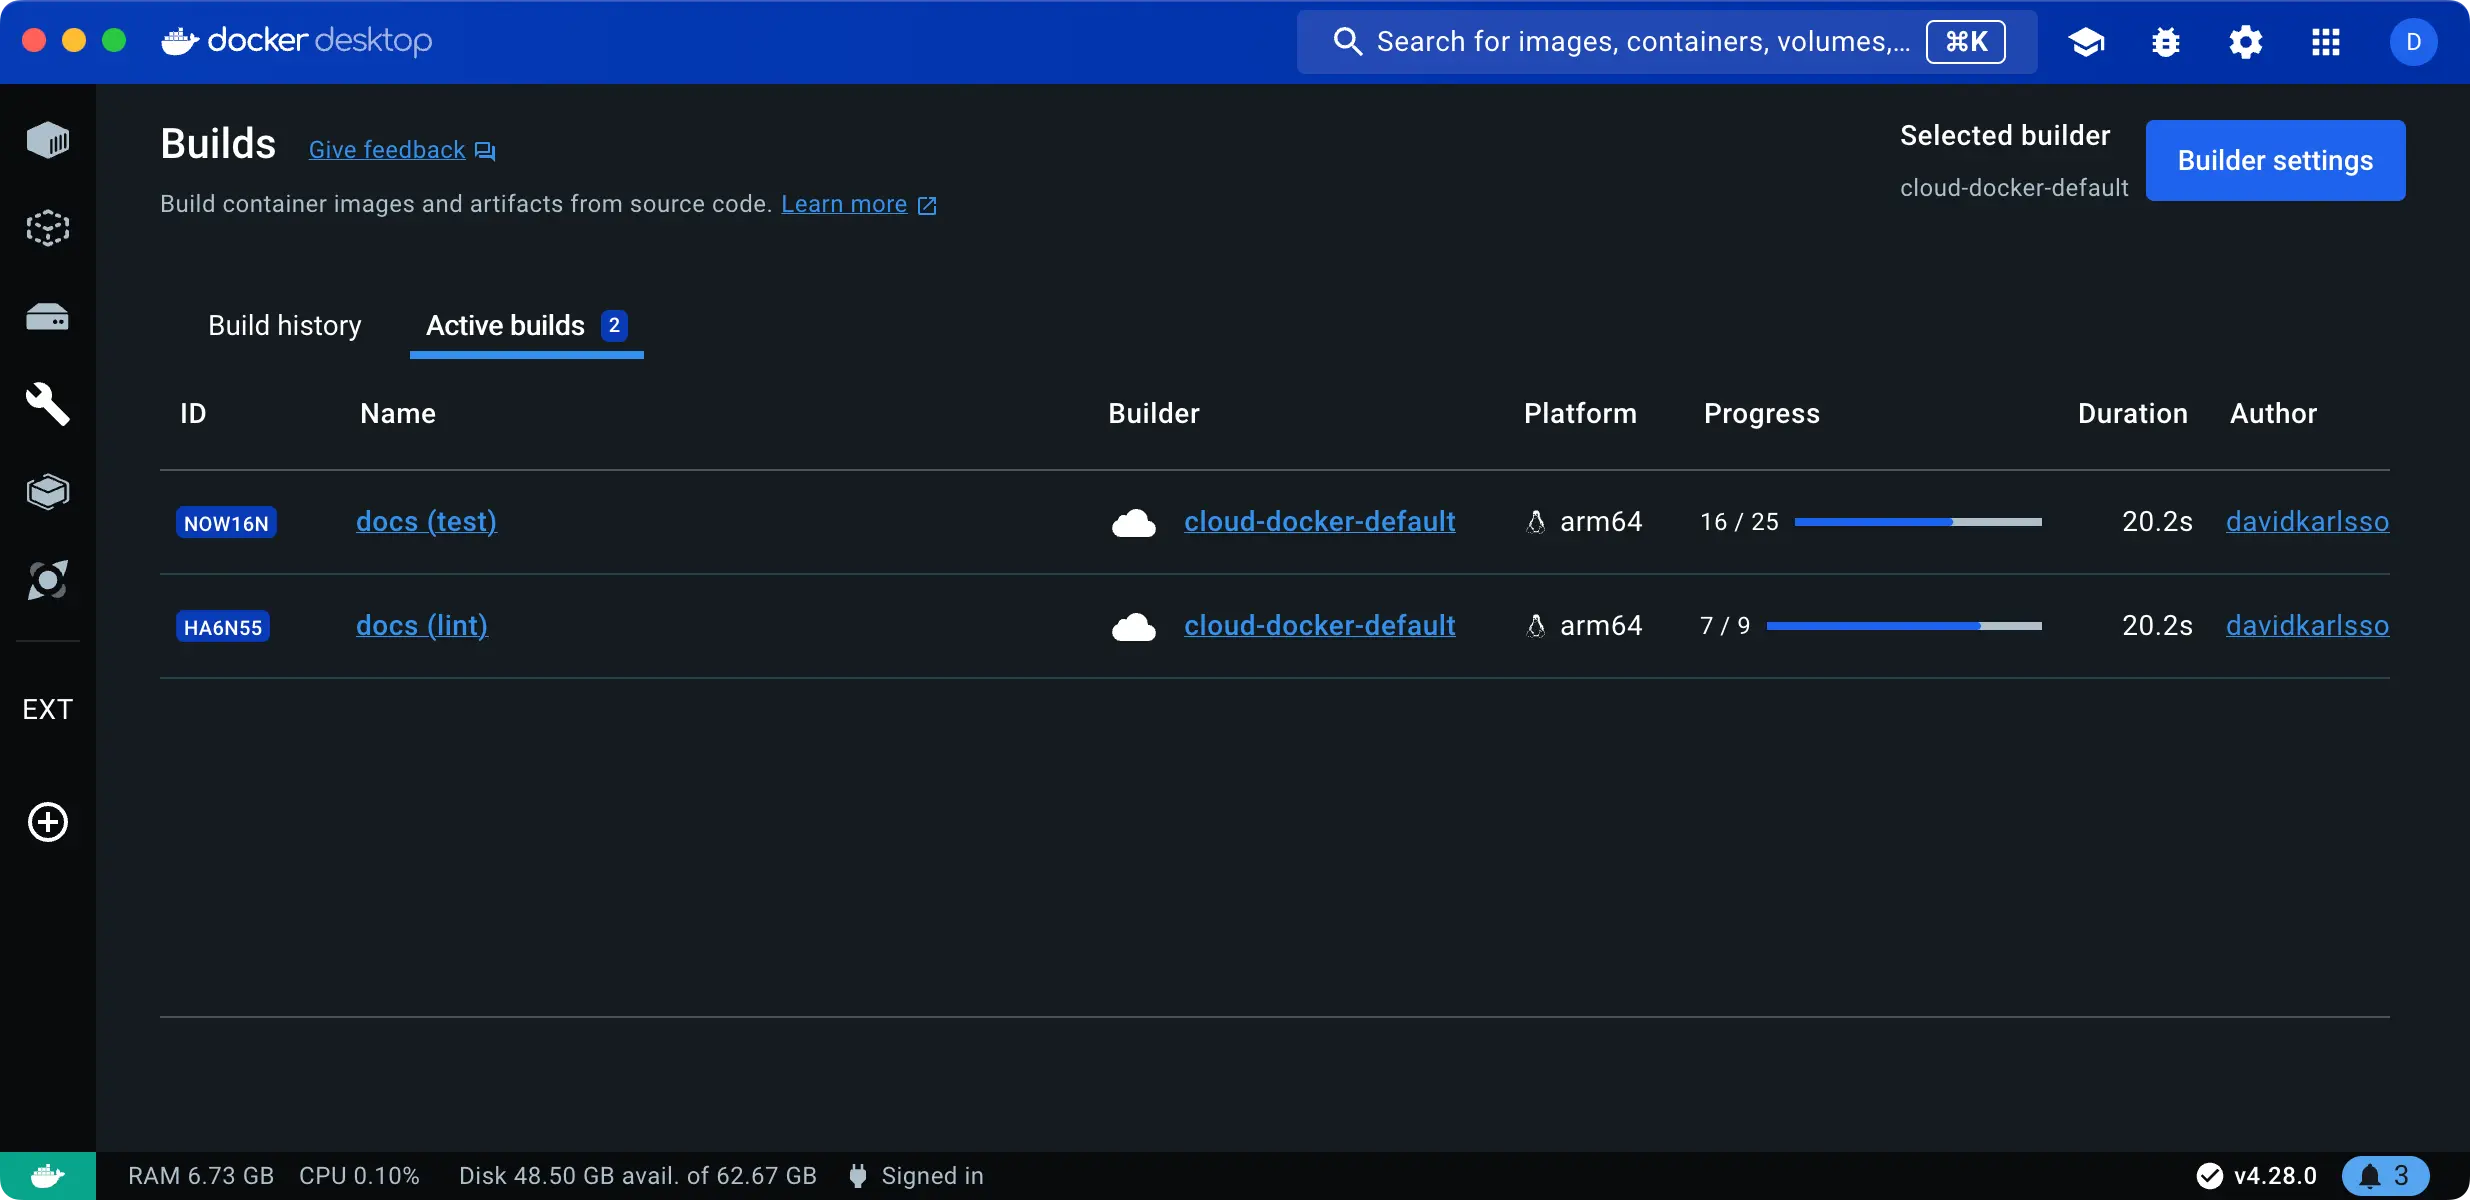This screenshot has width=2470, height=1200.
Task: Open the Dev Environments sidebar icon
Action: click(x=47, y=491)
